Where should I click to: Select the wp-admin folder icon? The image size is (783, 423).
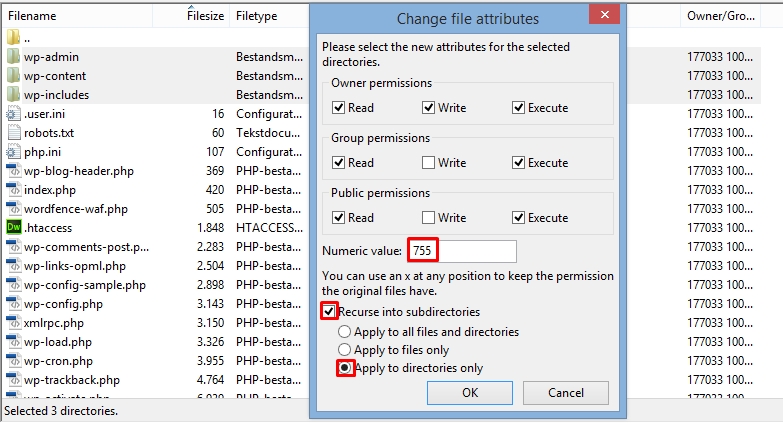13,56
